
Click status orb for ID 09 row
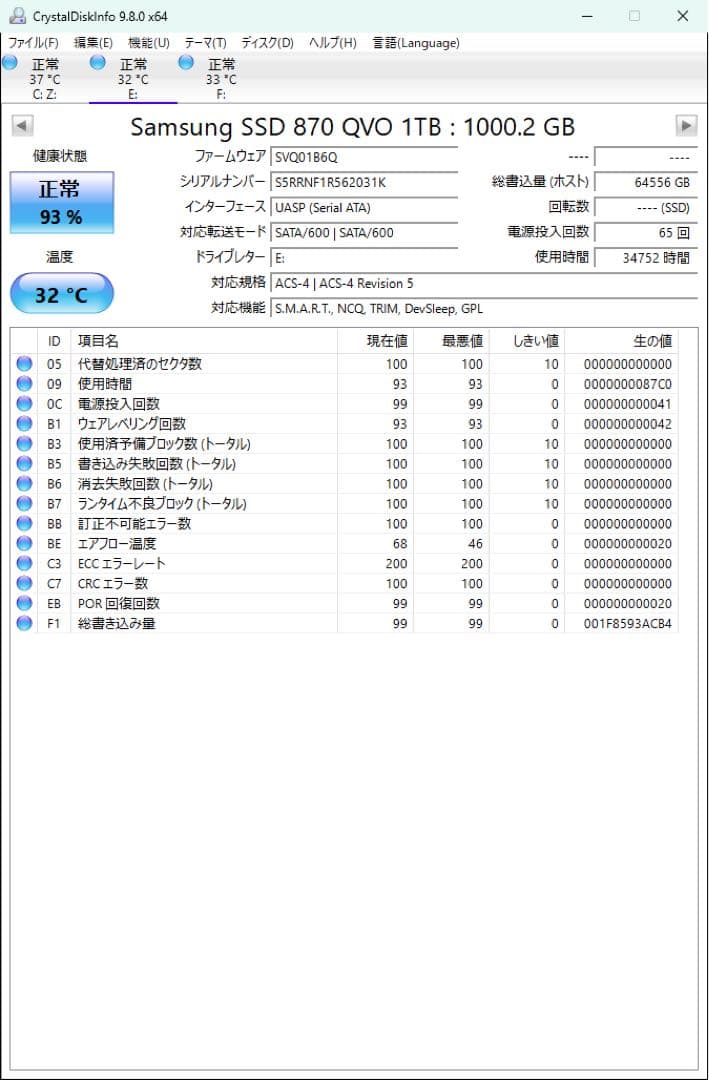tap(25, 384)
